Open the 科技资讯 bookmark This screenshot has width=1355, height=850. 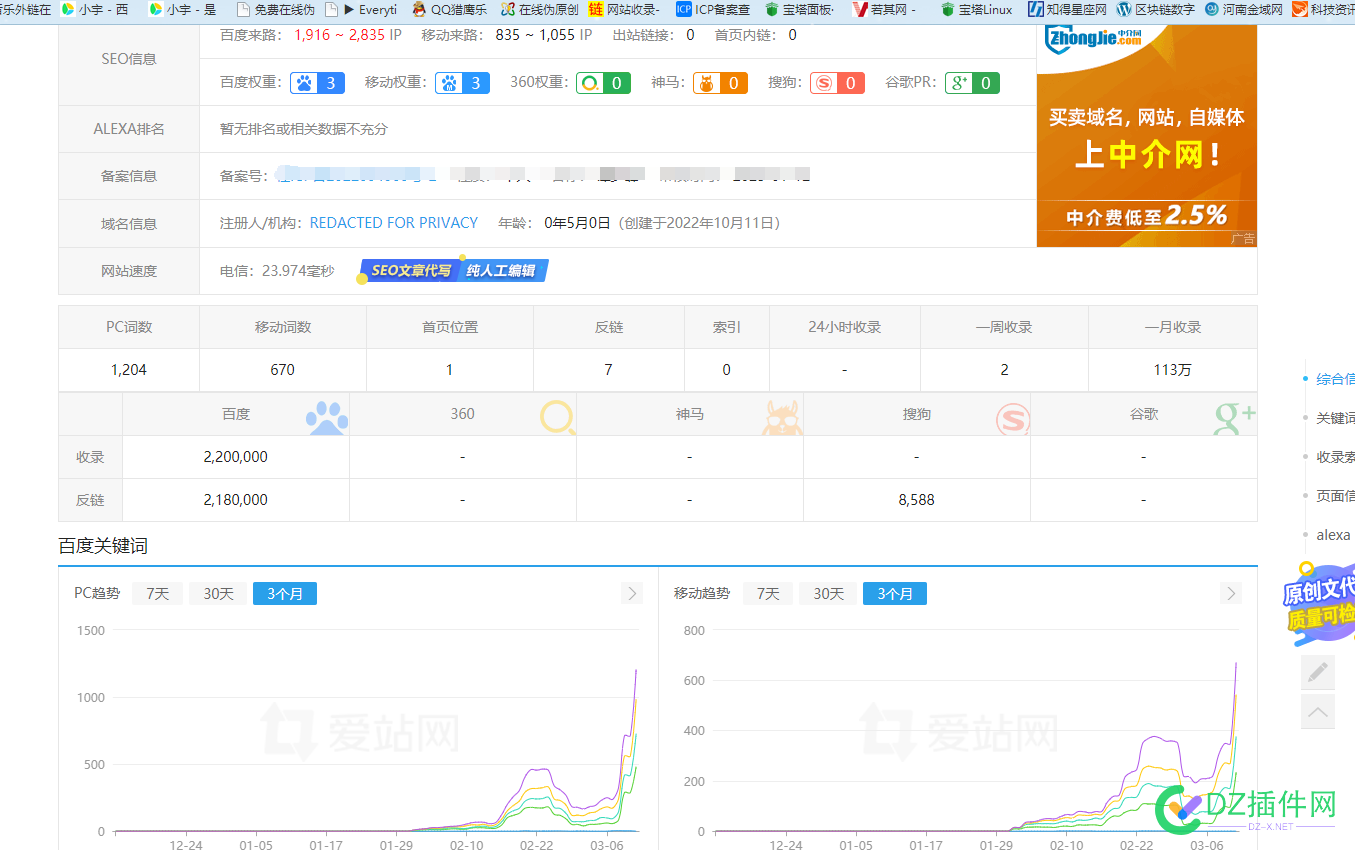tap(1323, 9)
